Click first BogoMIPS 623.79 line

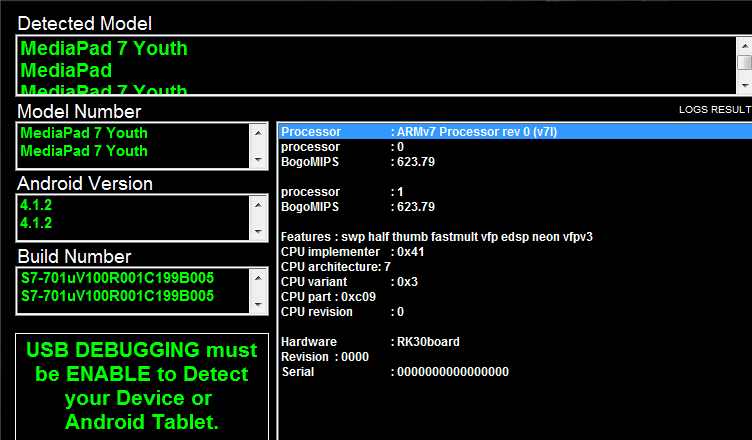coord(358,162)
